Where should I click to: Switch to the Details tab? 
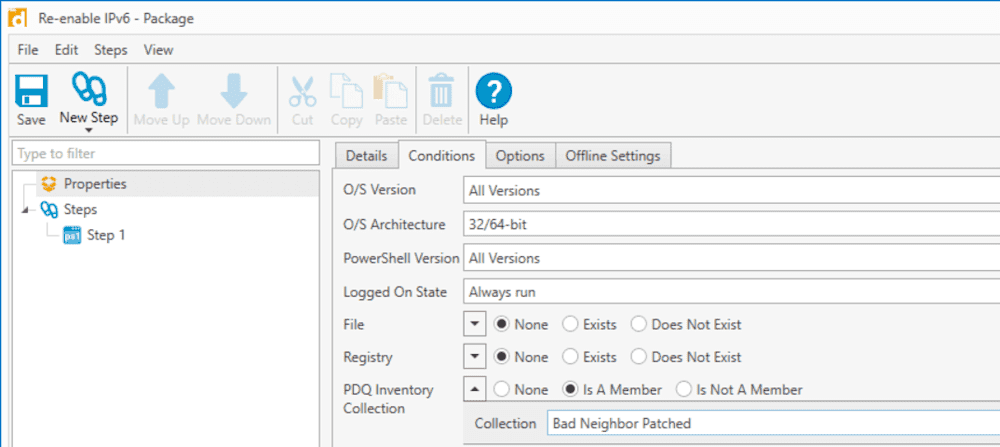(366, 156)
